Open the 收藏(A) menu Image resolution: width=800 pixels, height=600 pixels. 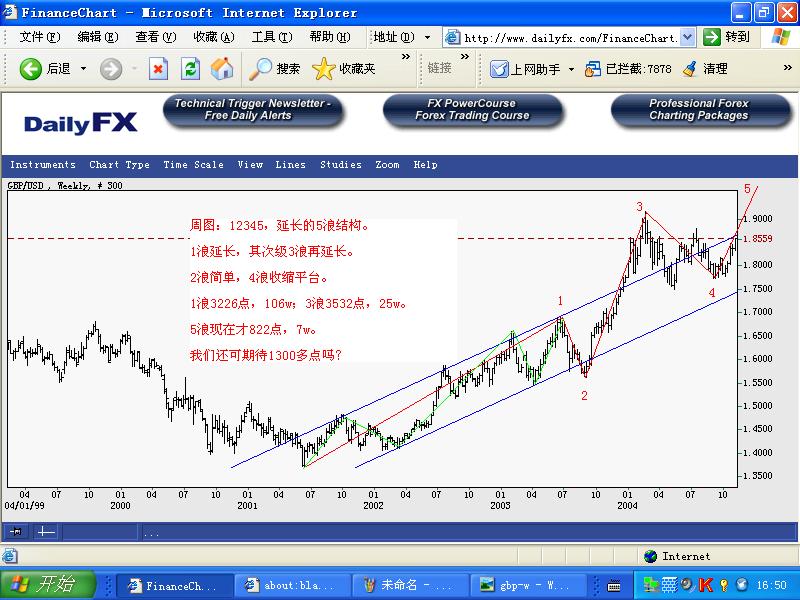214,37
